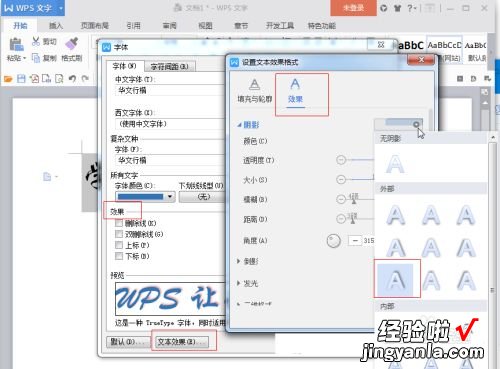Switch to the 插入 ribbon tab
This screenshot has height=369, width=500.
(x=56, y=26)
